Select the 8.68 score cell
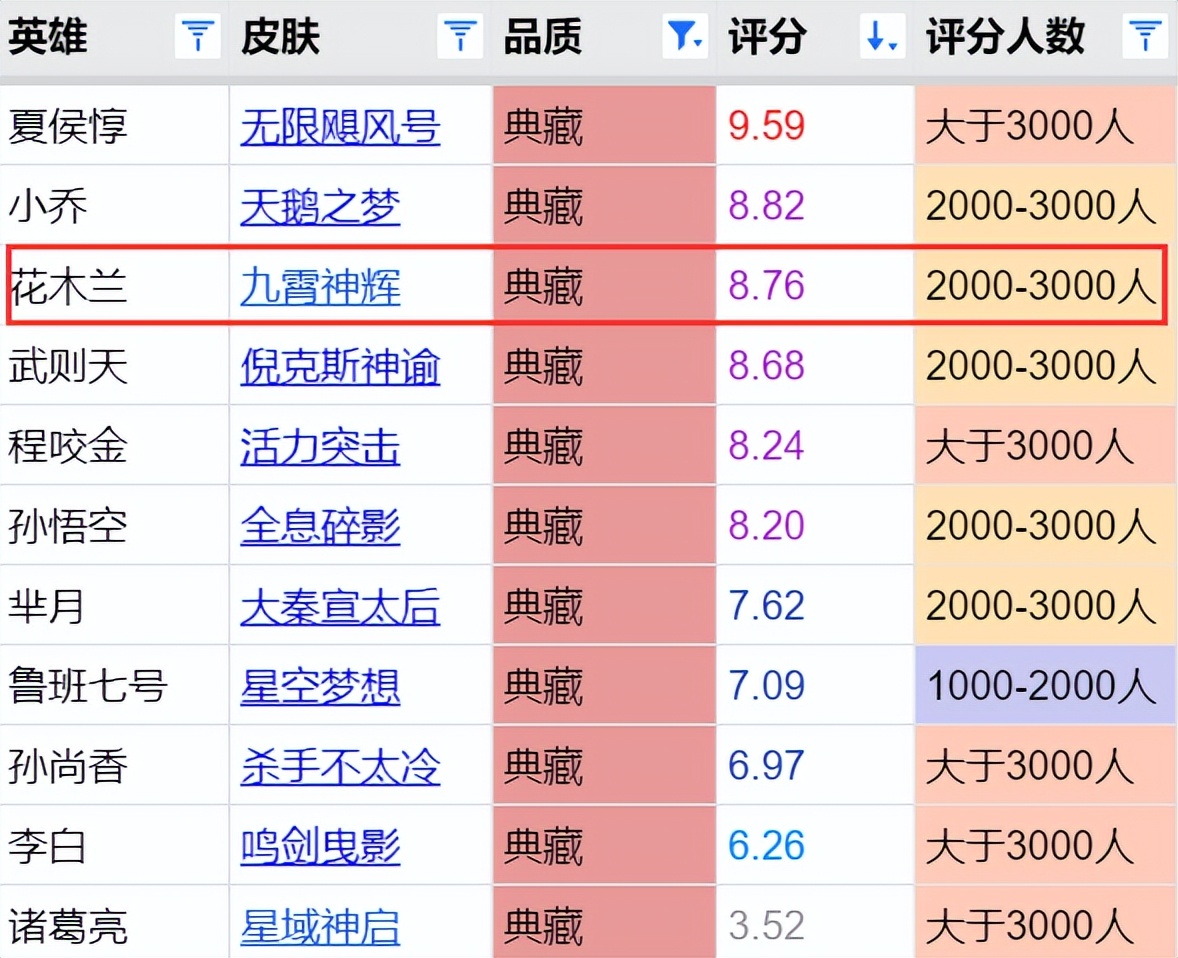The height and width of the screenshot is (958, 1178). click(x=815, y=365)
